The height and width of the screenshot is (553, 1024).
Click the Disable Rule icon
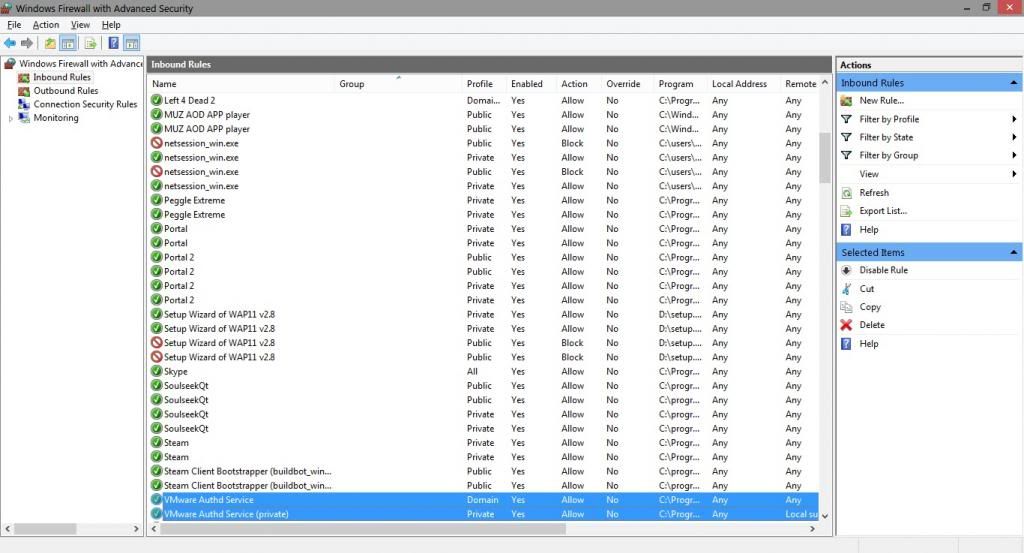tap(846, 270)
